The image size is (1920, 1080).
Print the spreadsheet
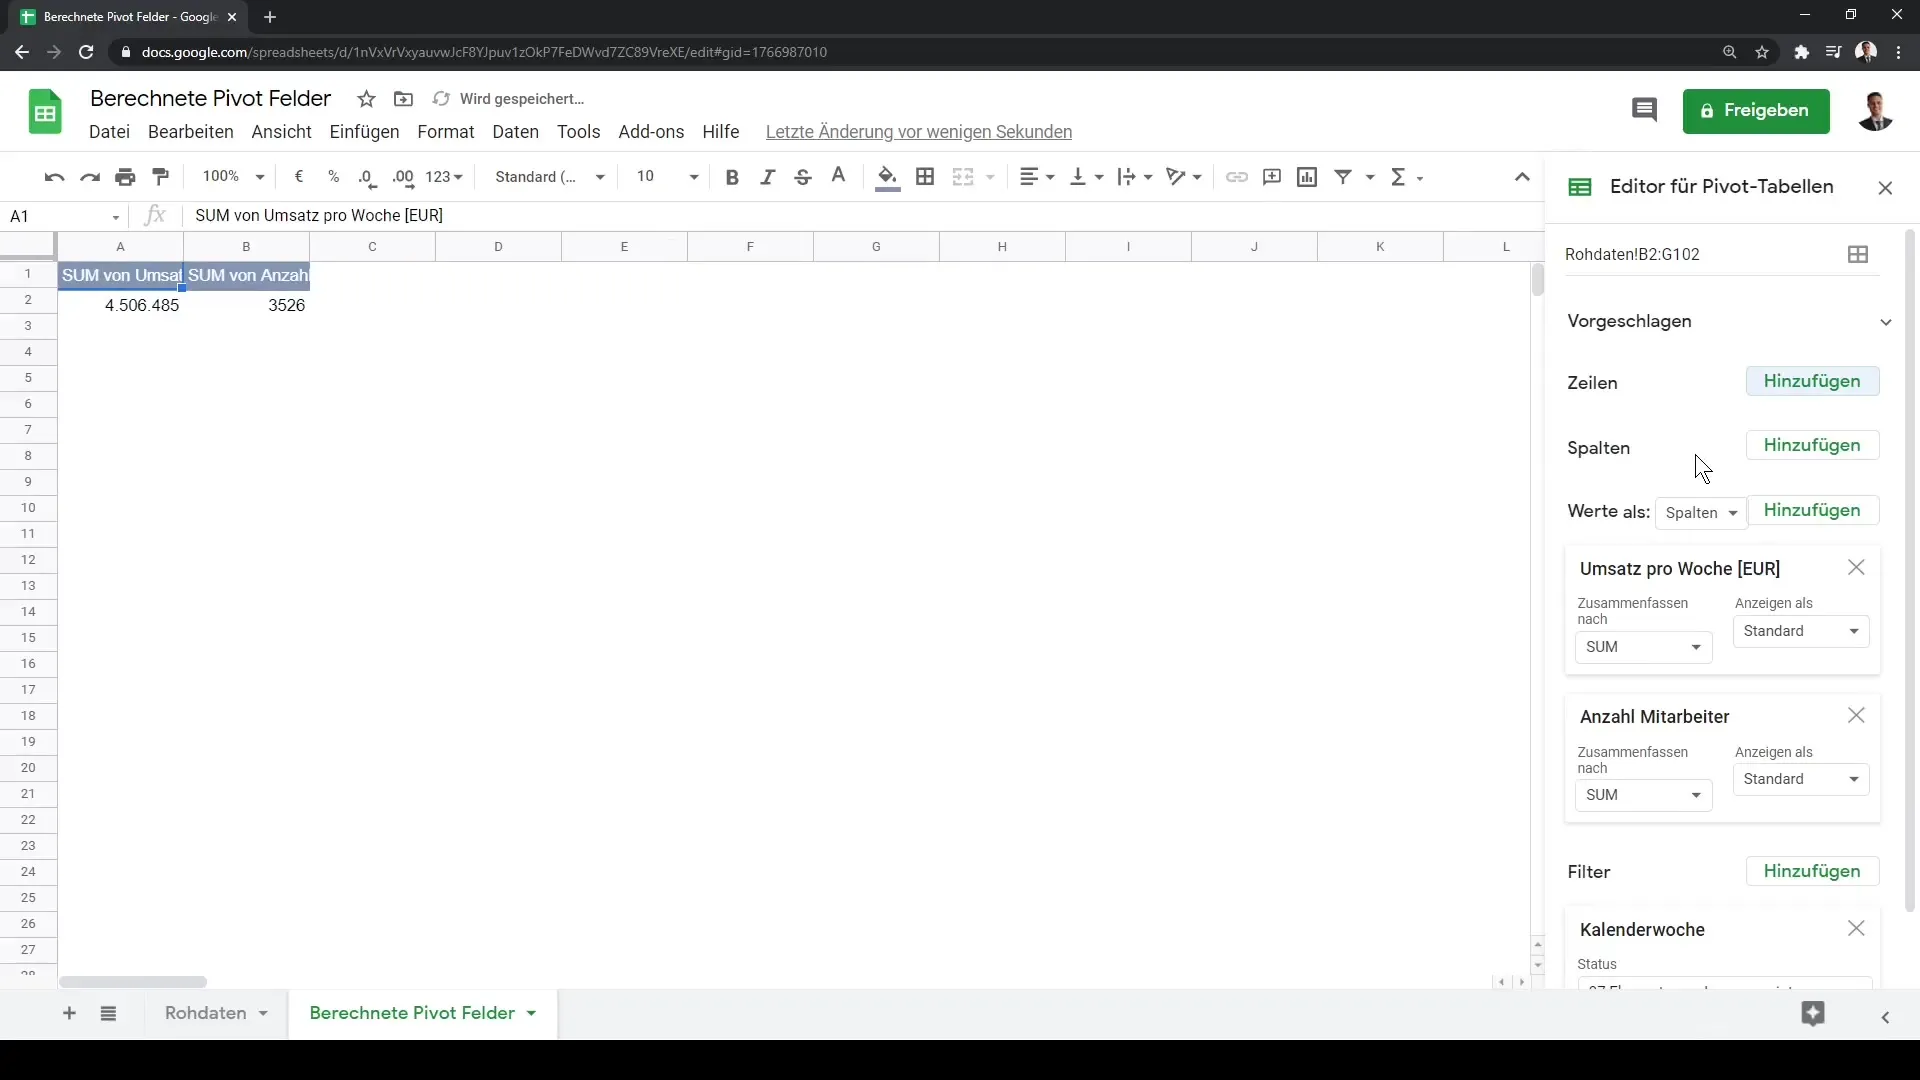tap(125, 177)
